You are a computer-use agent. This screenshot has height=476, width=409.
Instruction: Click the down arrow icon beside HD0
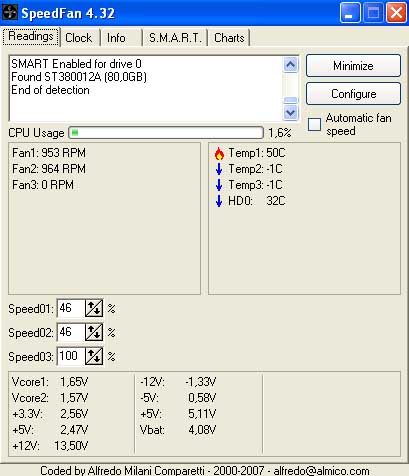click(219, 201)
